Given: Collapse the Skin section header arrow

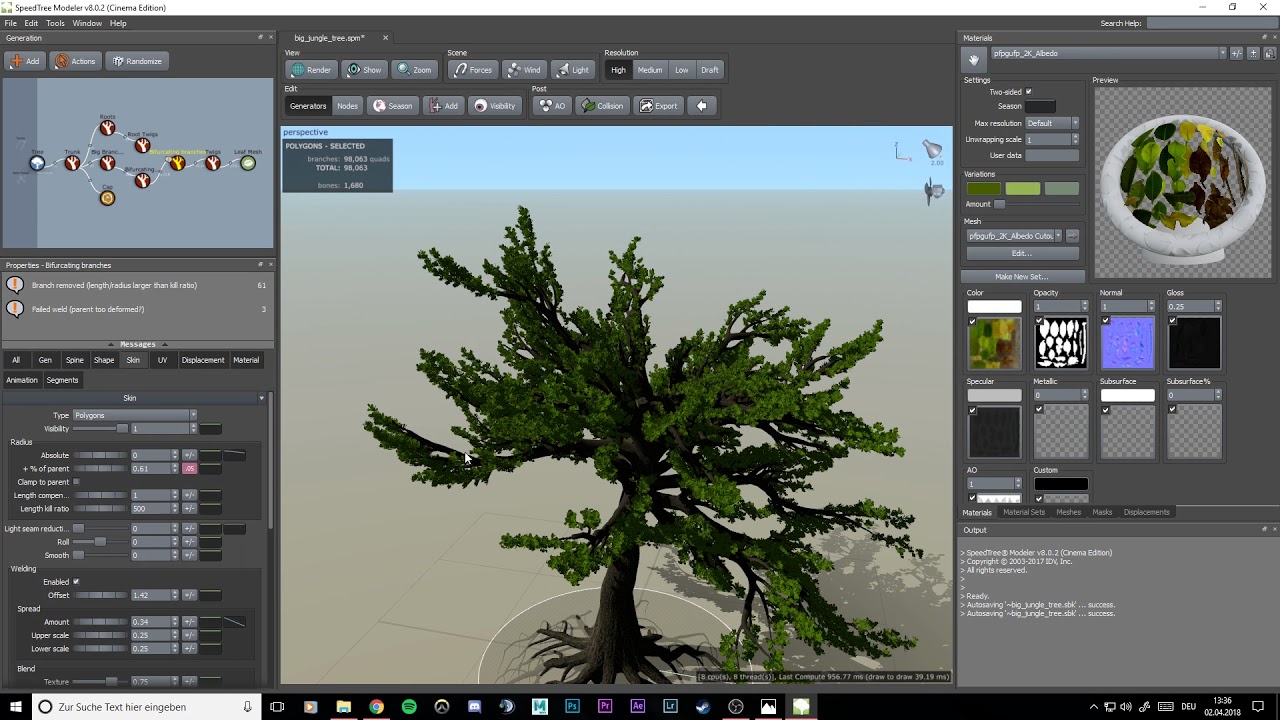Looking at the screenshot, I should tap(262, 398).
